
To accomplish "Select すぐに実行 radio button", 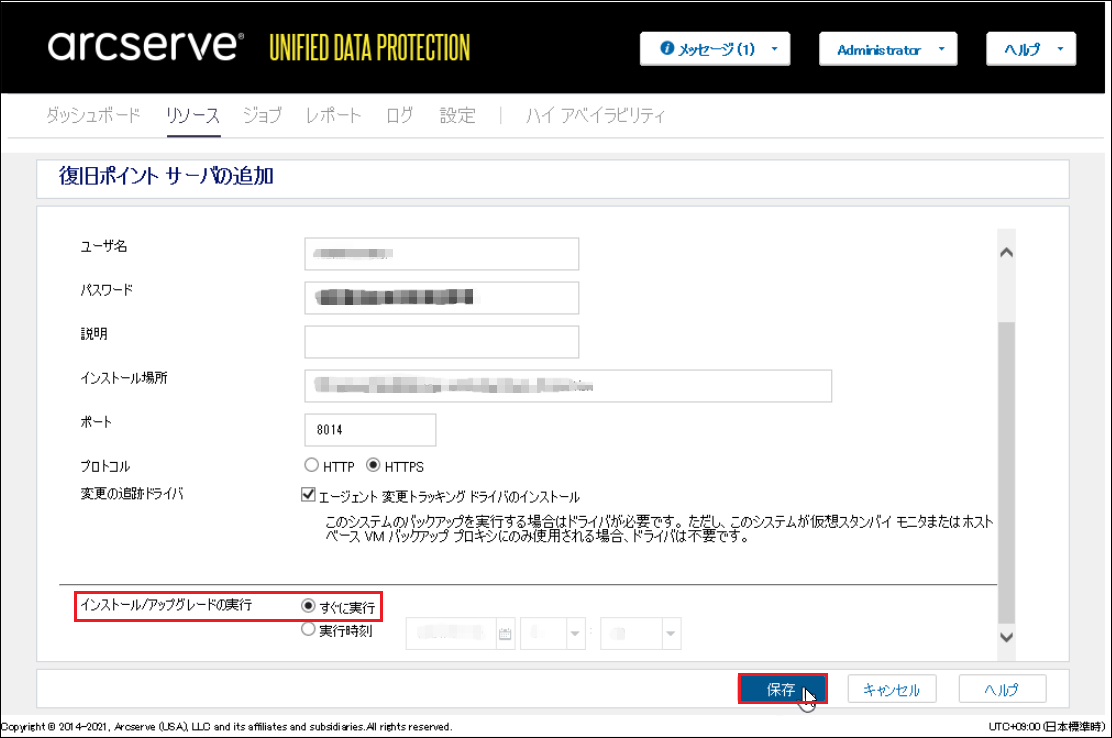I will click(x=308, y=606).
